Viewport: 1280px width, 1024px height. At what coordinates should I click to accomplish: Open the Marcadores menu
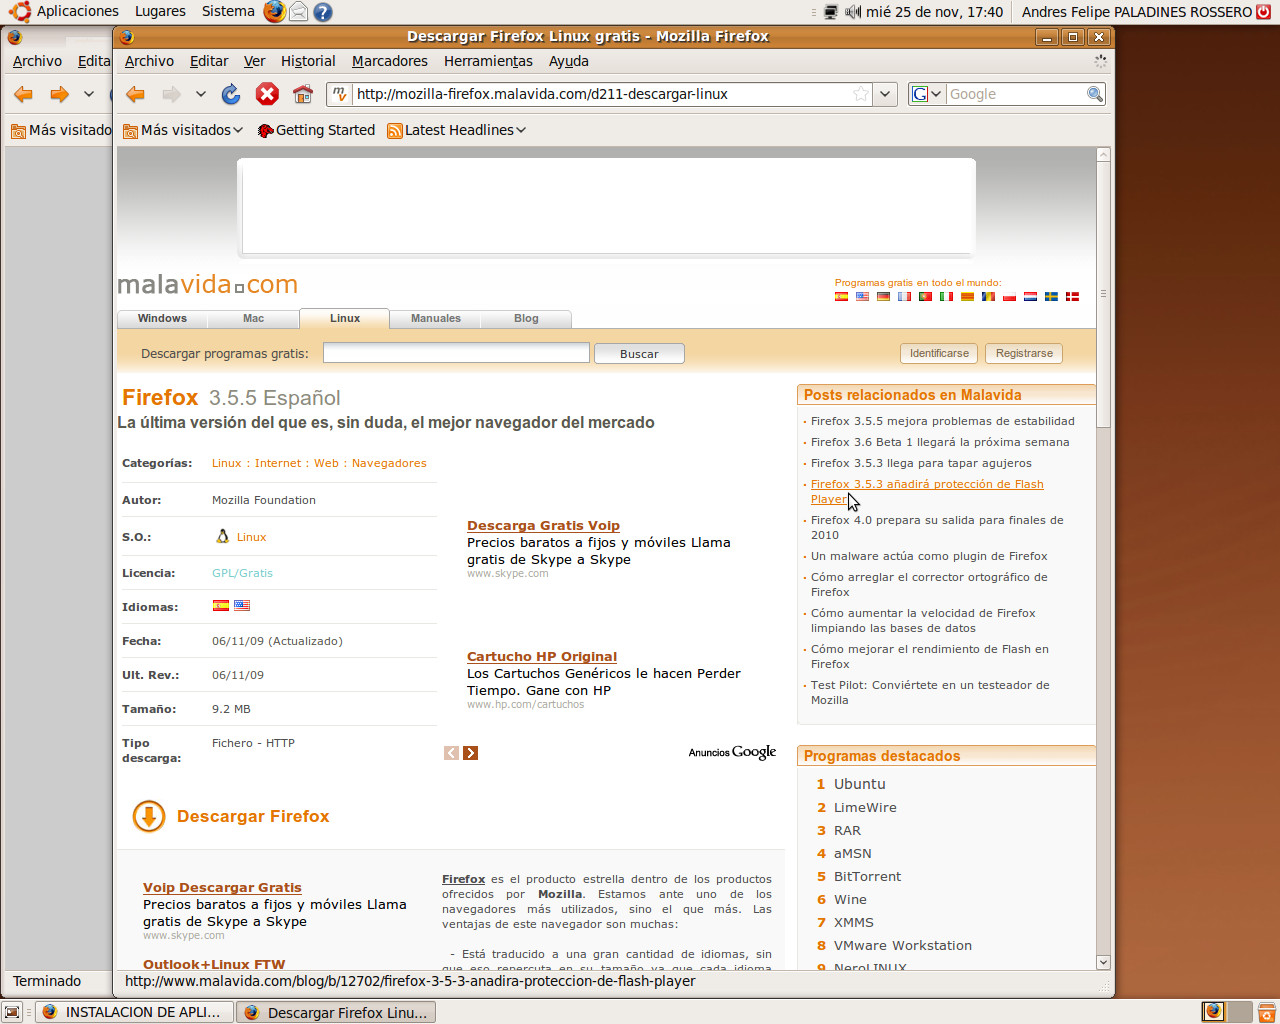(x=390, y=61)
